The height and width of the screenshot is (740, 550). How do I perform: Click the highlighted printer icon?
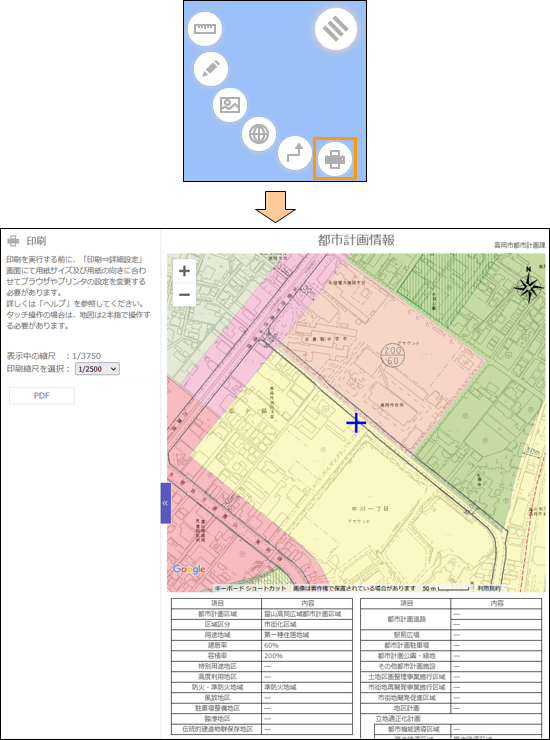point(335,159)
